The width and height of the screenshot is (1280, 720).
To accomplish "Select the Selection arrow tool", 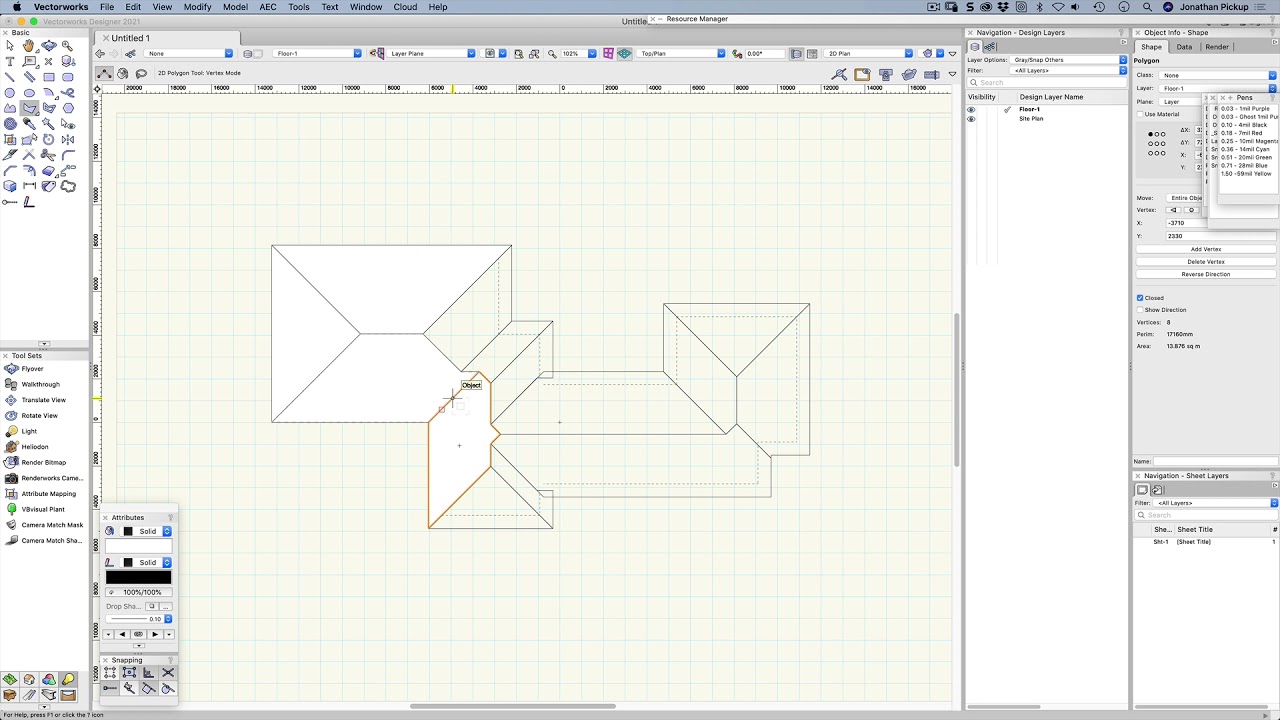I will (10, 46).
